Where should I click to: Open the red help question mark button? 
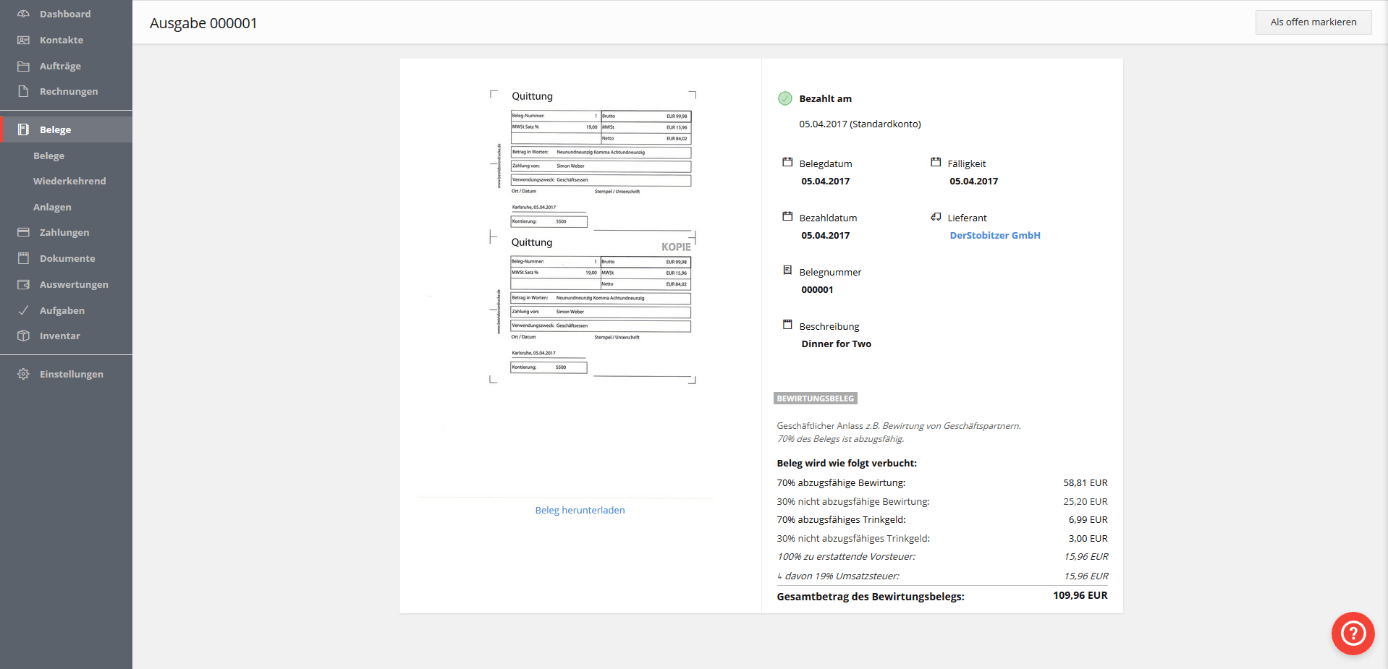click(x=1353, y=633)
